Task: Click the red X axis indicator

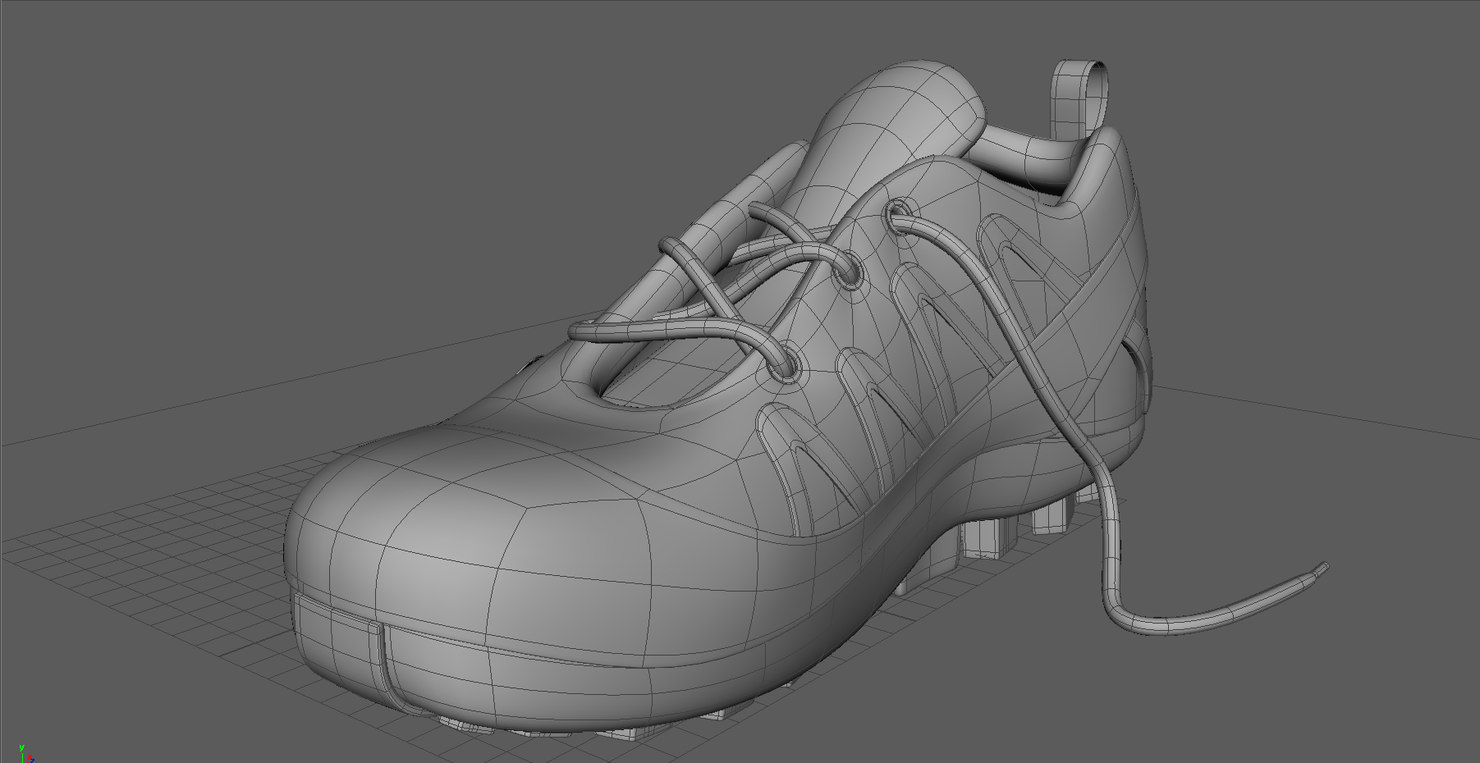Action: point(30,757)
